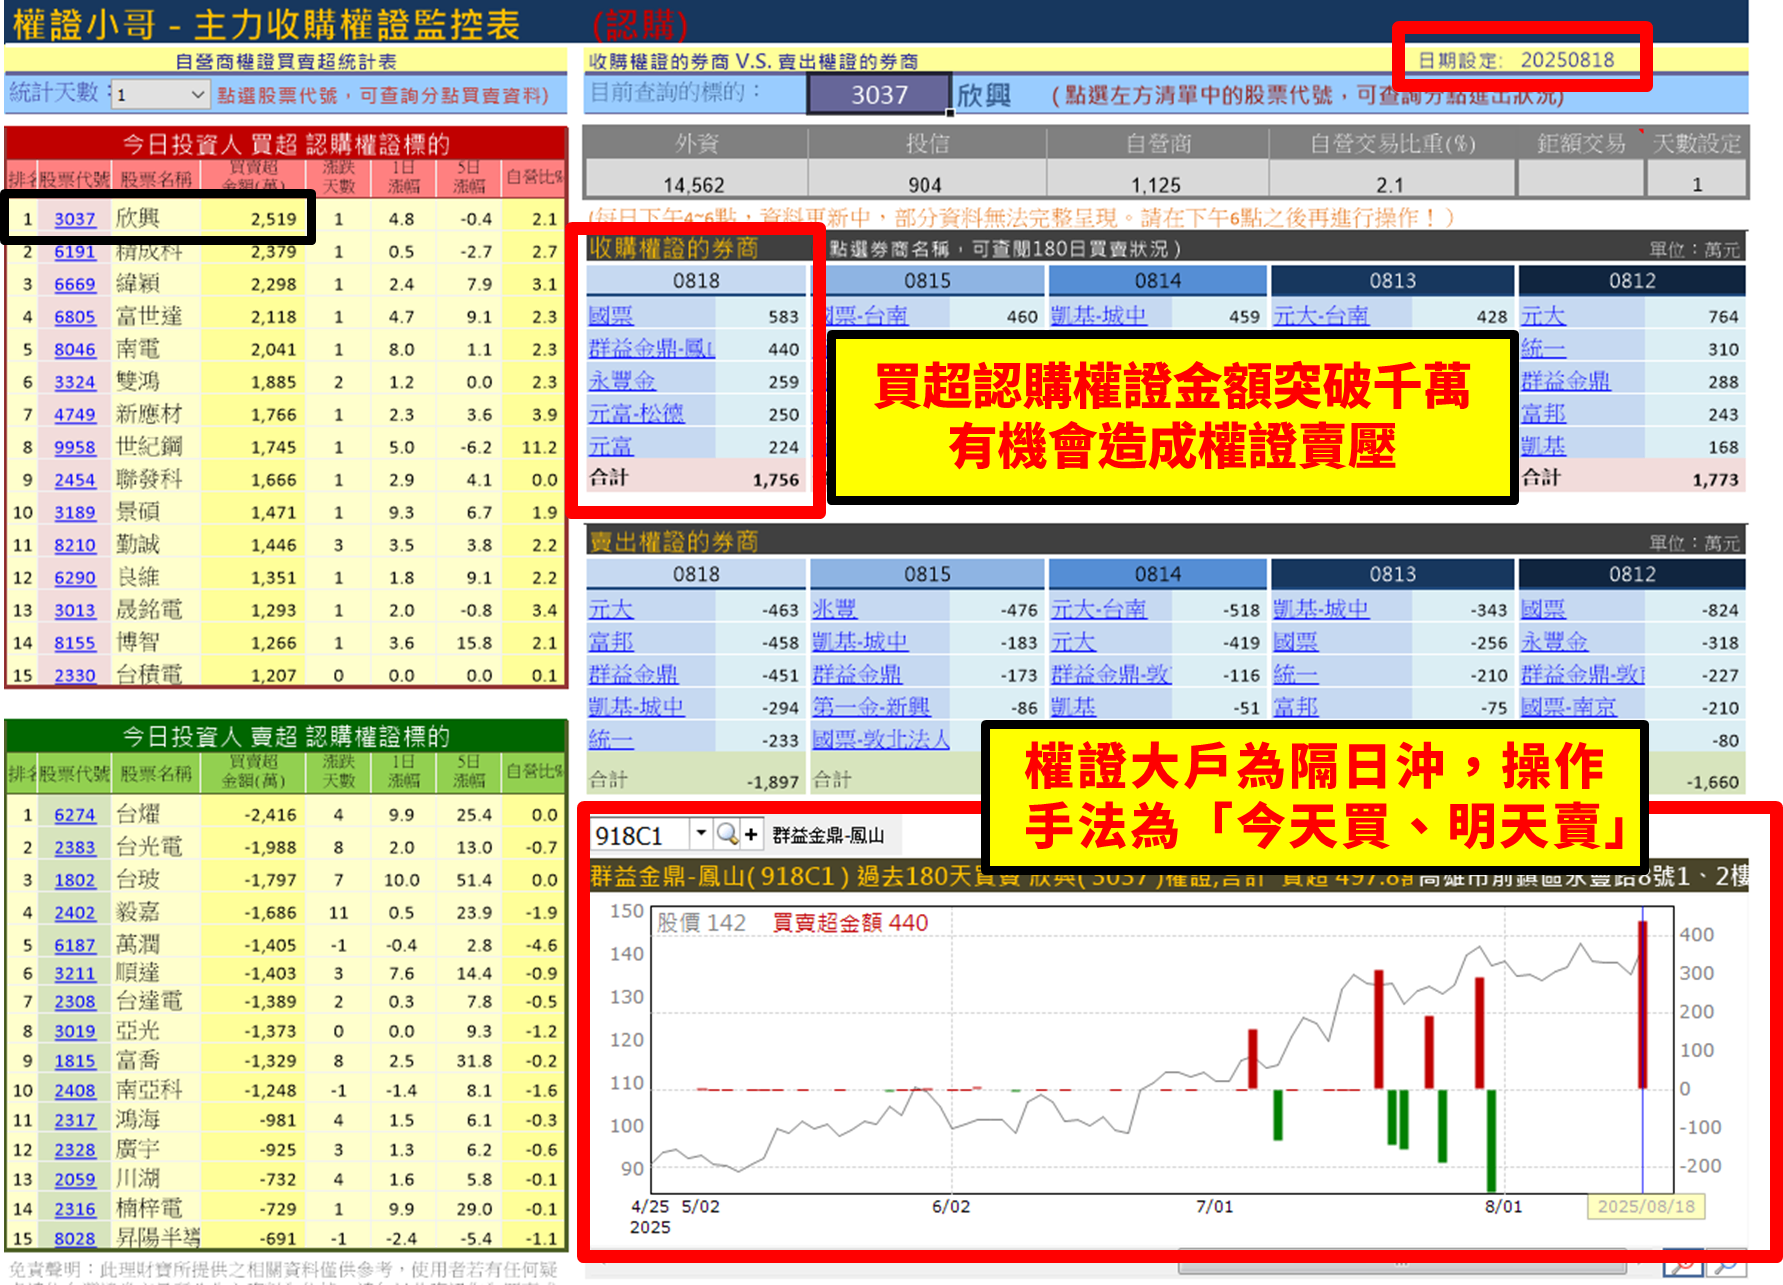Click broker link 兆豐 in sell list
Image resolution: width=1783 pixels, height=1285 pixels.
[x=834, y=609]
